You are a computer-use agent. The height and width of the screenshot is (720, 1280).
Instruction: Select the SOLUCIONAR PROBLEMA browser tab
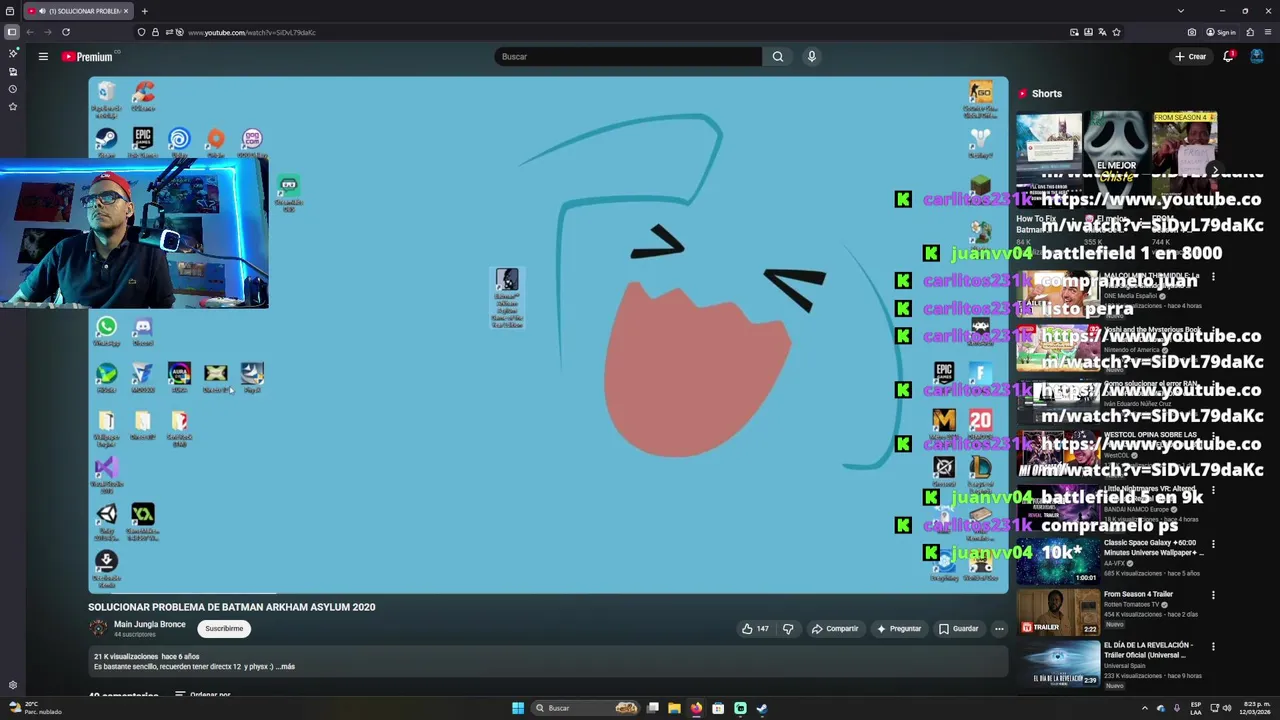click(x=79, y=11)
